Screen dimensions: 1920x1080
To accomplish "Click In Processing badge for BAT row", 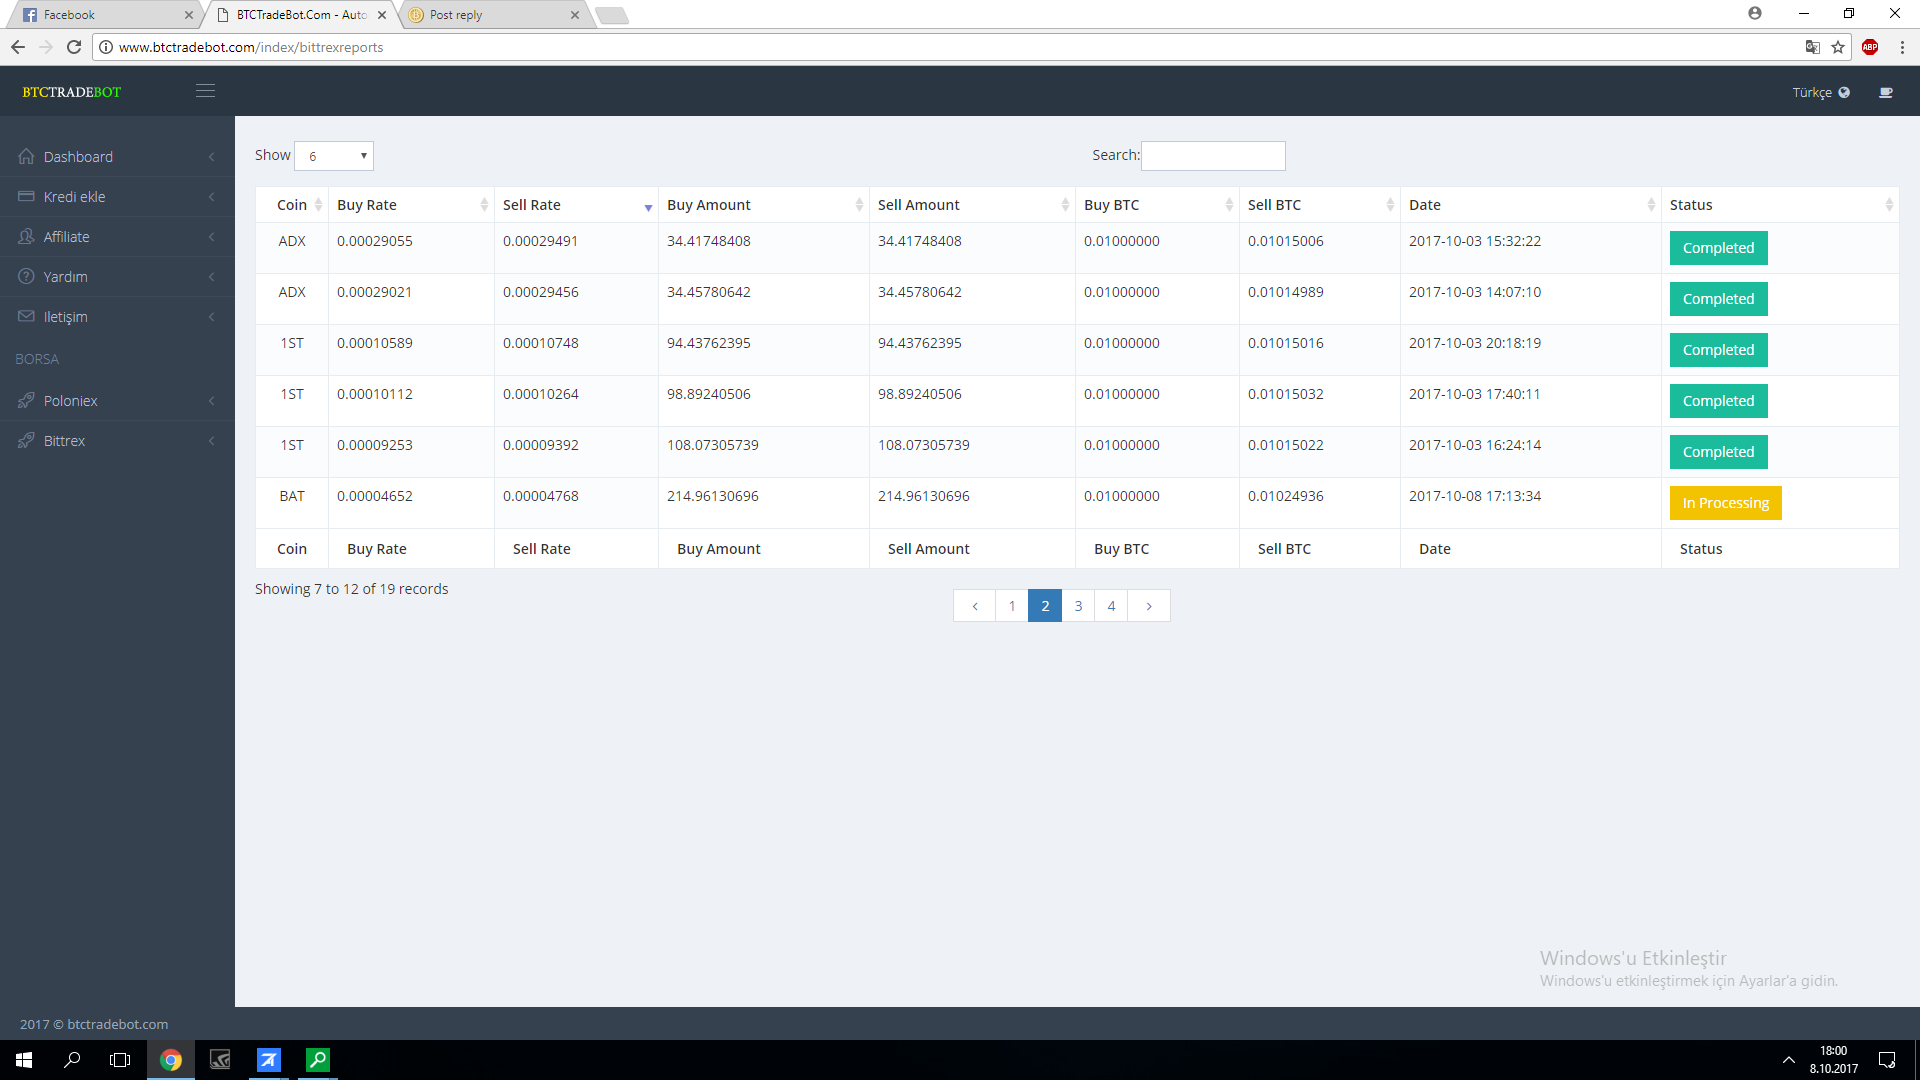I will 1725,503.
